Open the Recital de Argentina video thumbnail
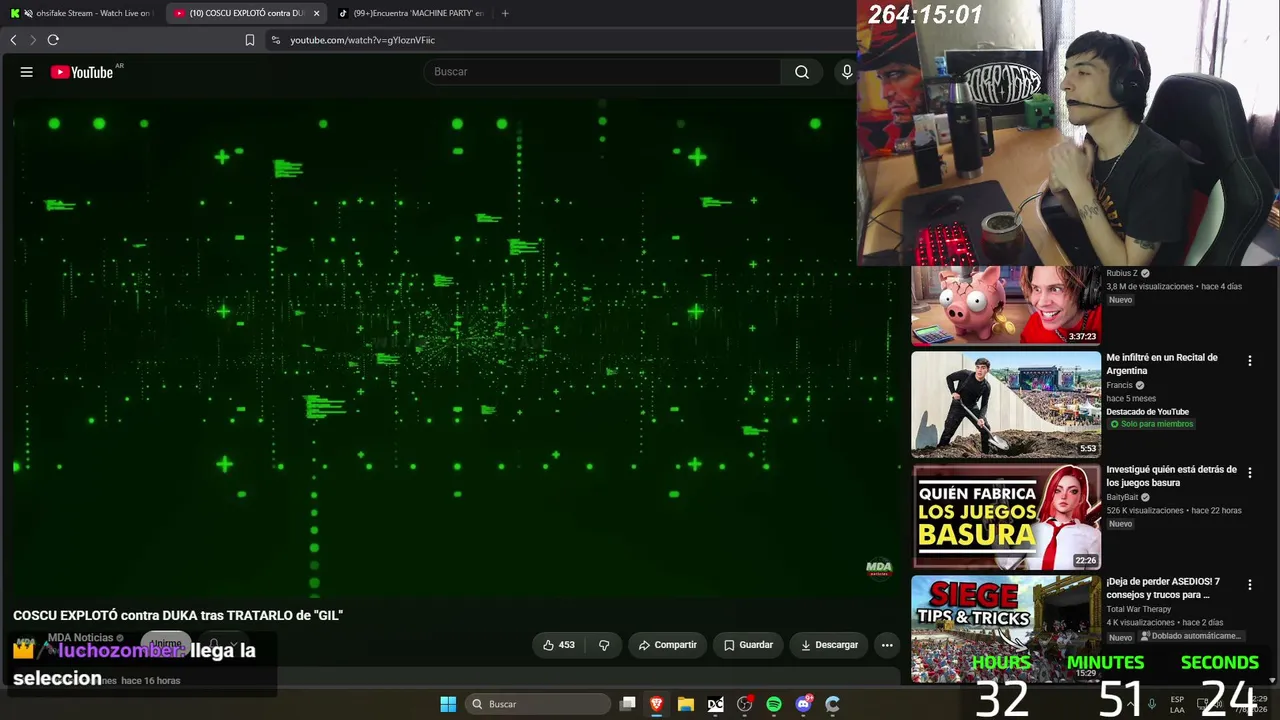Viewport: 1280px width, 720px height. click(1006, 404)
